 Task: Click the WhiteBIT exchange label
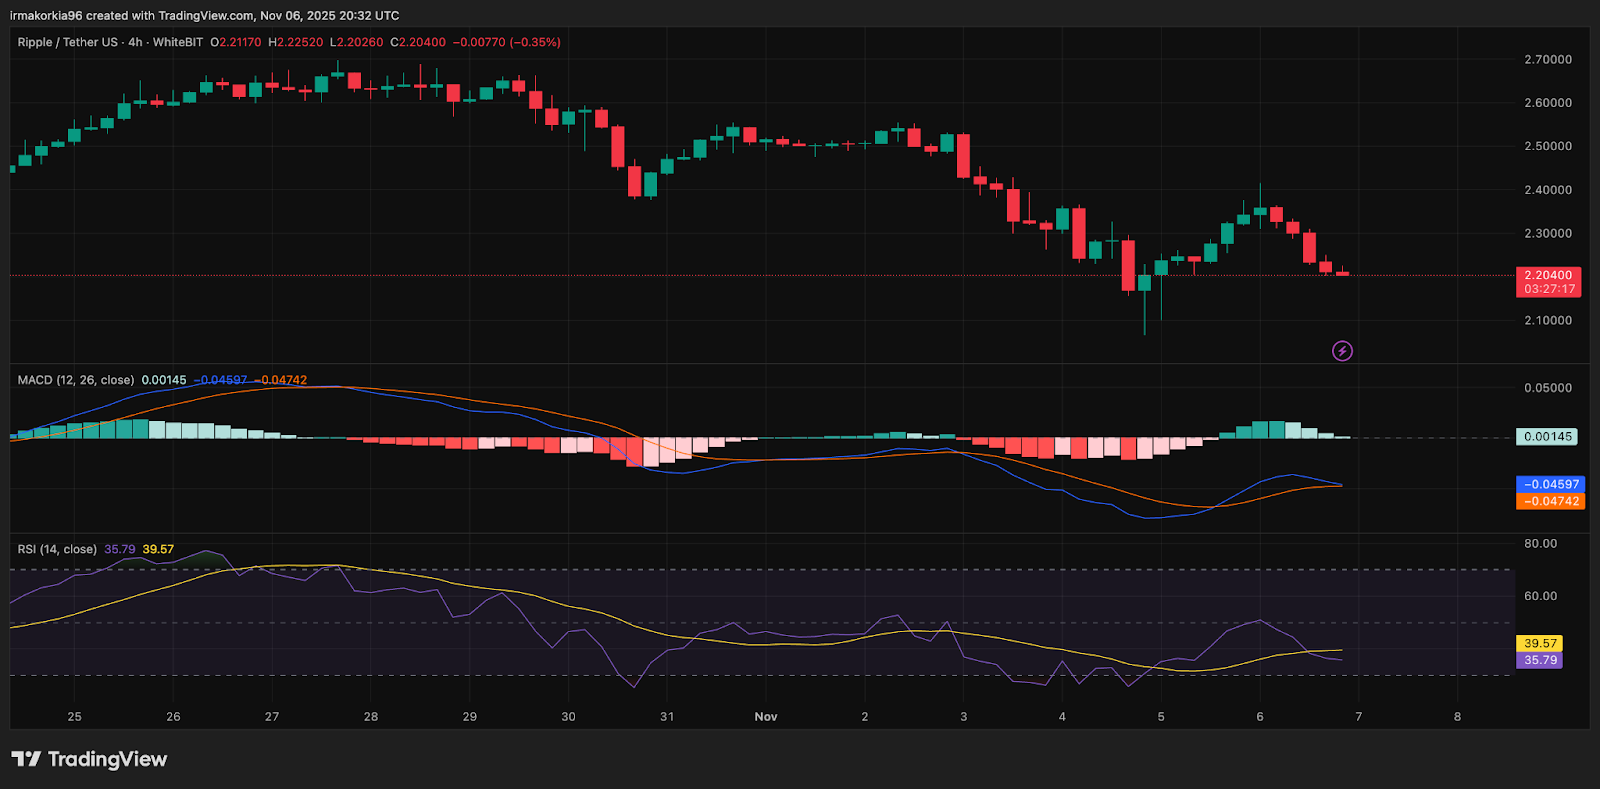tap(177, 42)
